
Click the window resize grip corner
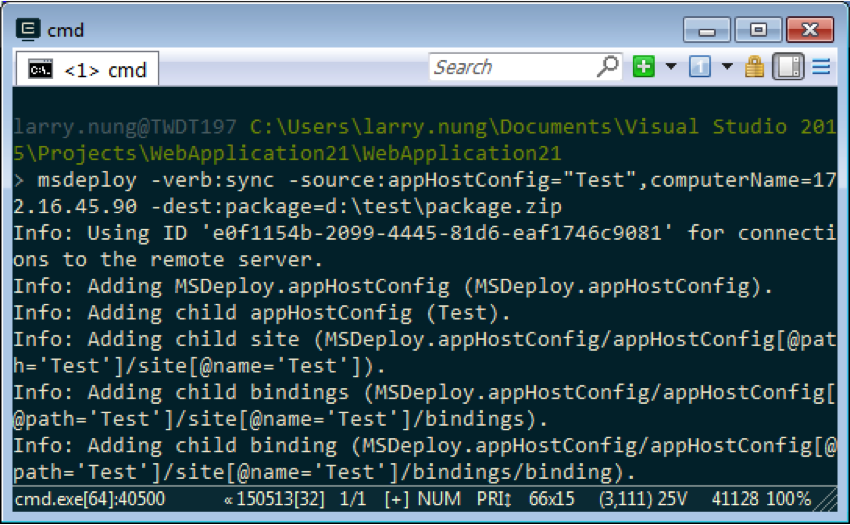click(x=827, y=500)
